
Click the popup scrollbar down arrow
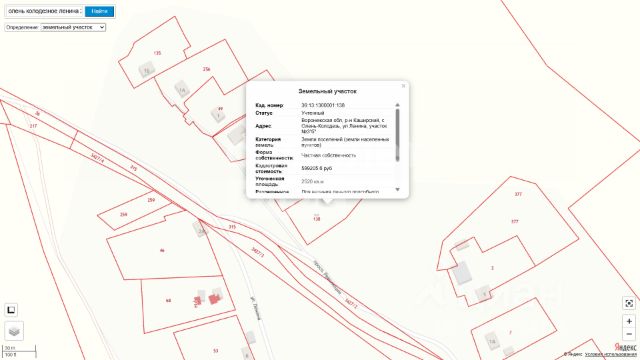(x=398, y=189)
